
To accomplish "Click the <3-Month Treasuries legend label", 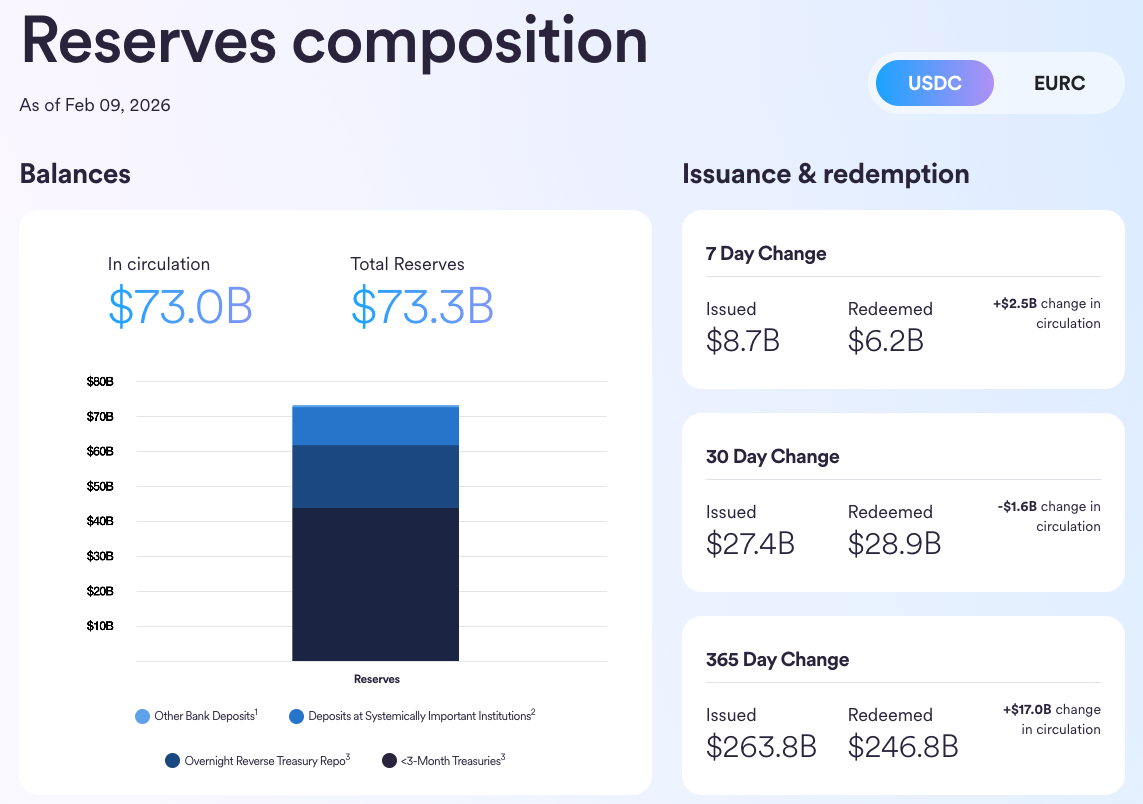I will pos(452,761).
